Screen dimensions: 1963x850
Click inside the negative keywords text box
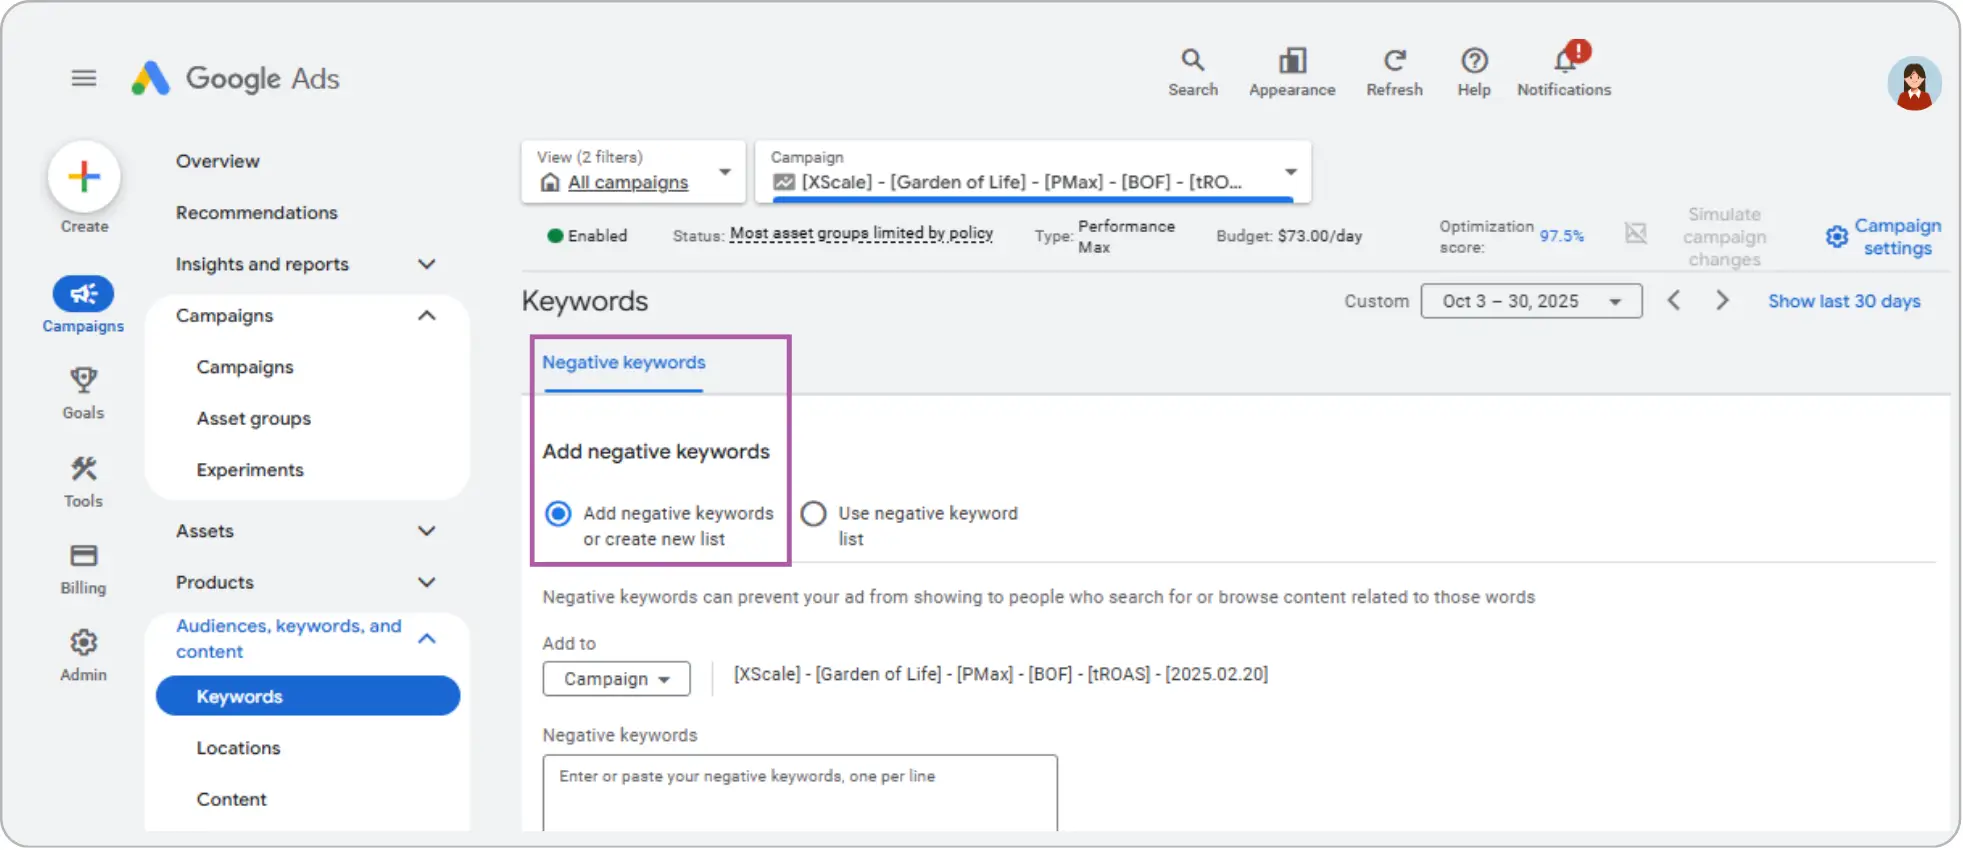800,793
